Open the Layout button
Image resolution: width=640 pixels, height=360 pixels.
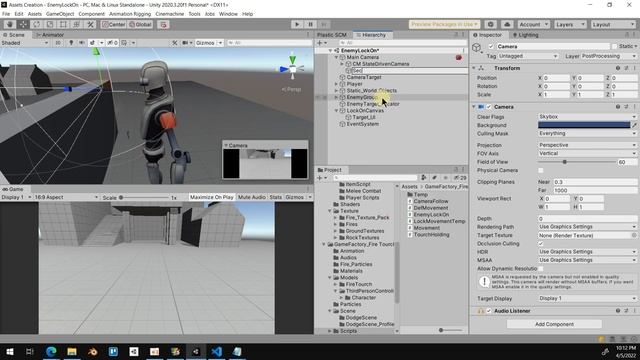(x=613, y=24)
